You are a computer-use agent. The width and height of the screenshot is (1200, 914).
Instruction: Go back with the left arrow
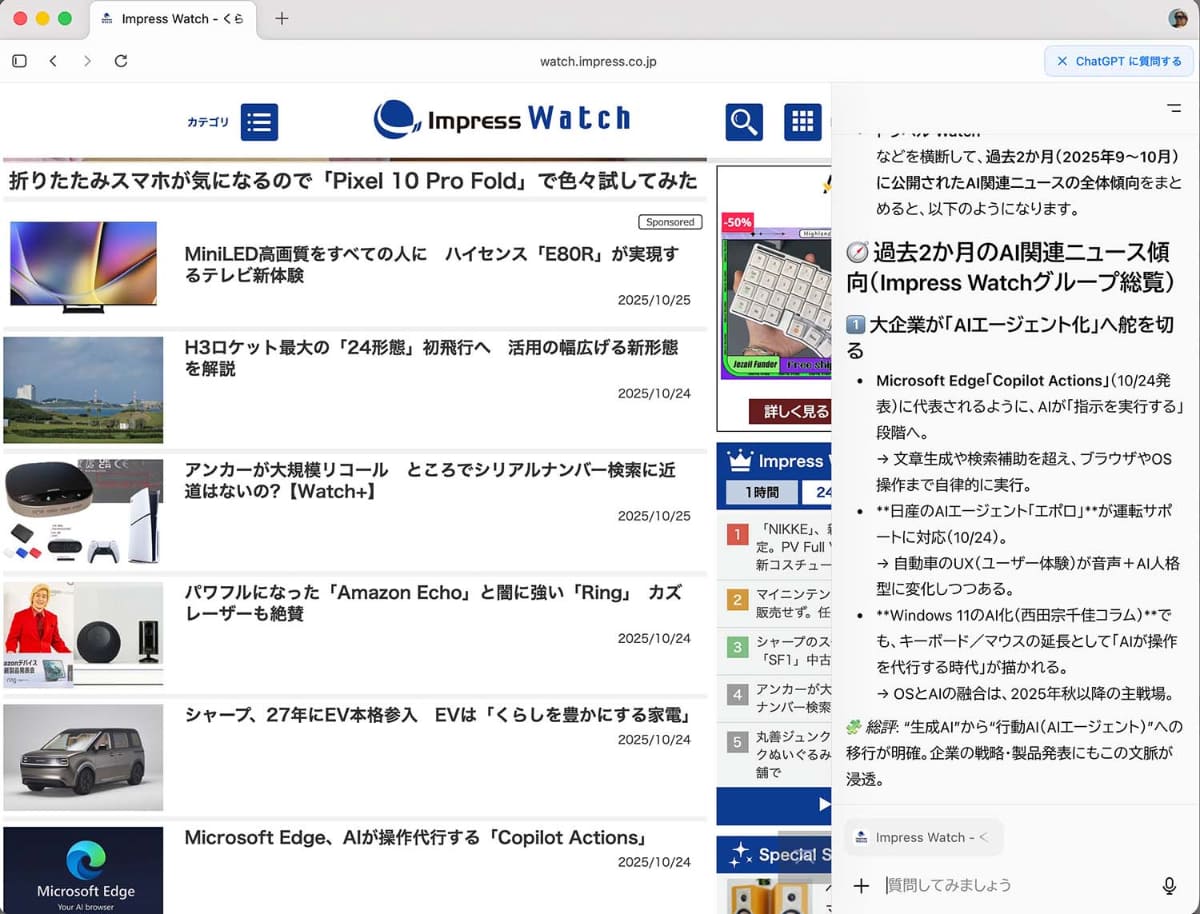(53, 61)
